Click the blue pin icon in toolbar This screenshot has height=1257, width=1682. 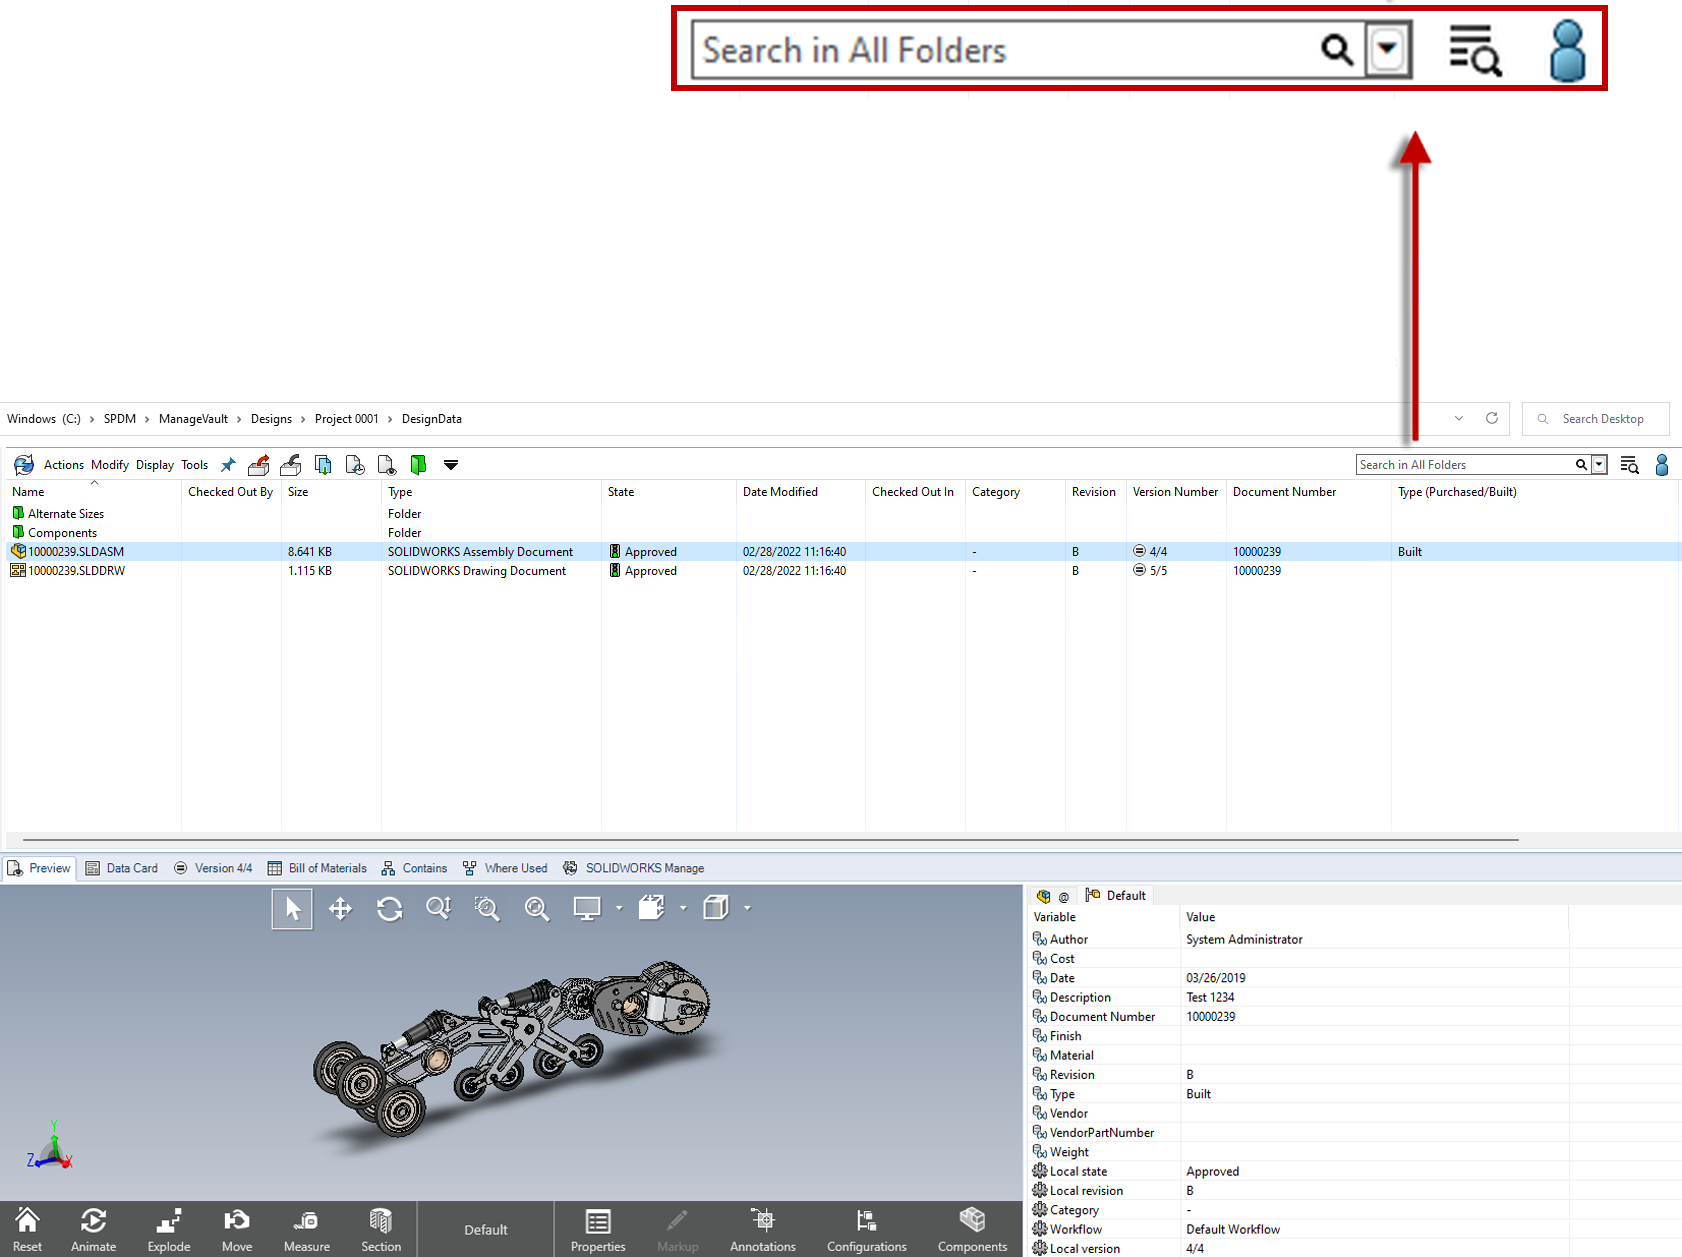tap(228, 465)
